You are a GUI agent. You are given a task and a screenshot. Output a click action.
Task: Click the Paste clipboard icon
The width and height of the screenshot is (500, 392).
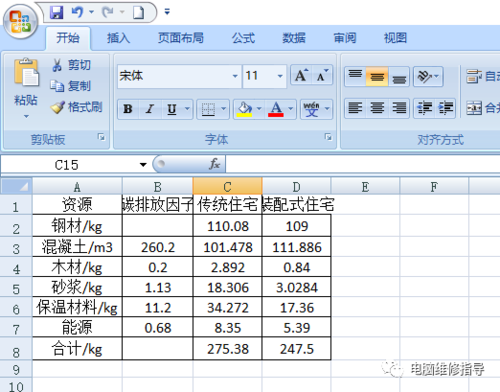[x=26, y=72]
